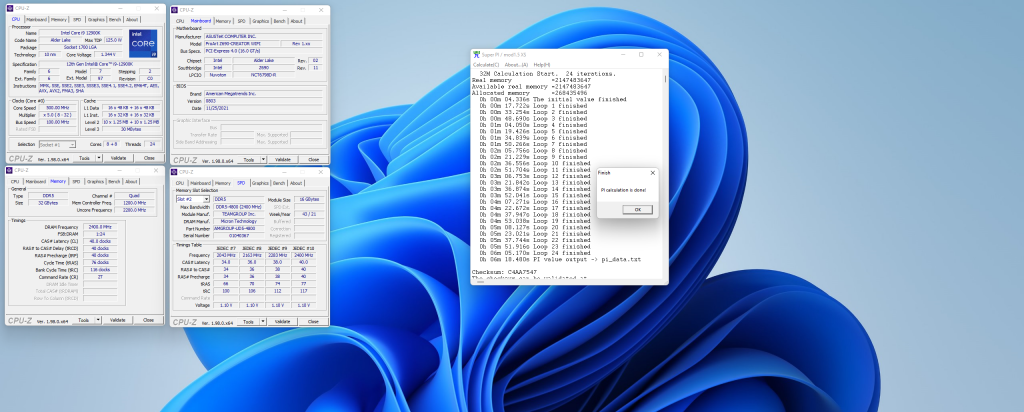This screenshot has height=412, width=1024.
Task: Click the Intel Core i9 logo badge
Action: pyautogui.click(x=143, y=44)
